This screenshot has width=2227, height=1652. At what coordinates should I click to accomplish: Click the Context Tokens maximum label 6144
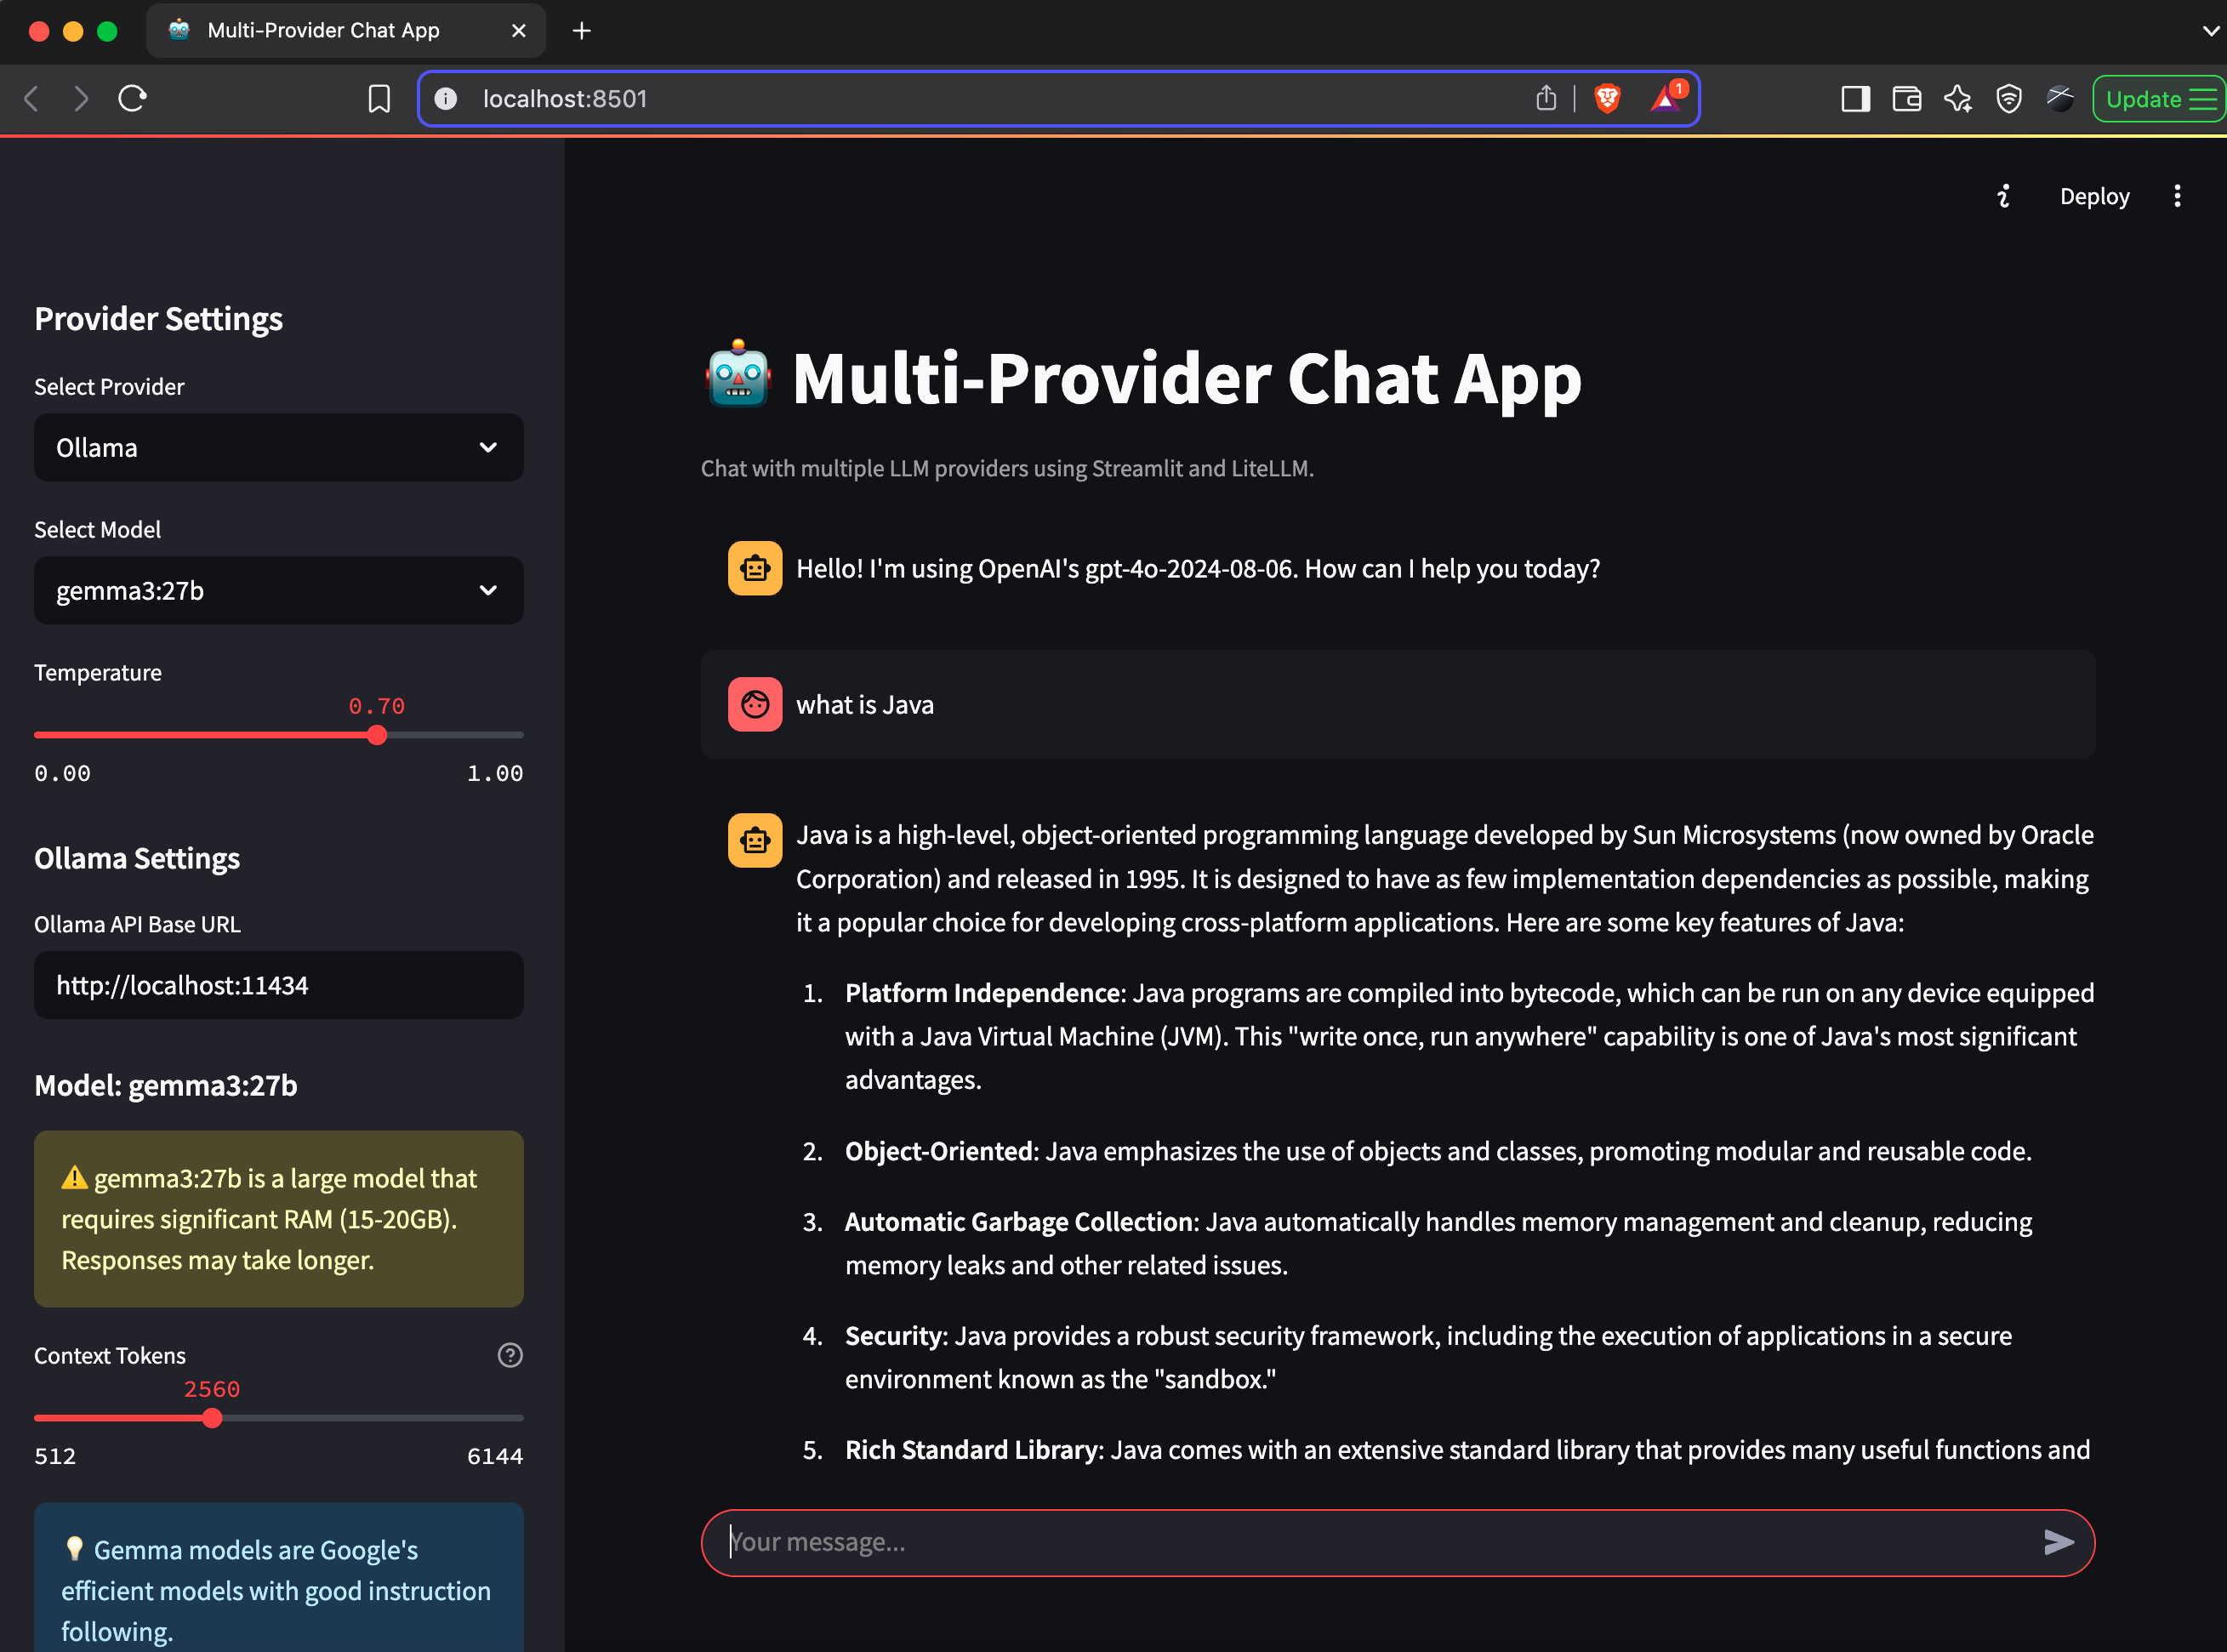pos(495,1456)
